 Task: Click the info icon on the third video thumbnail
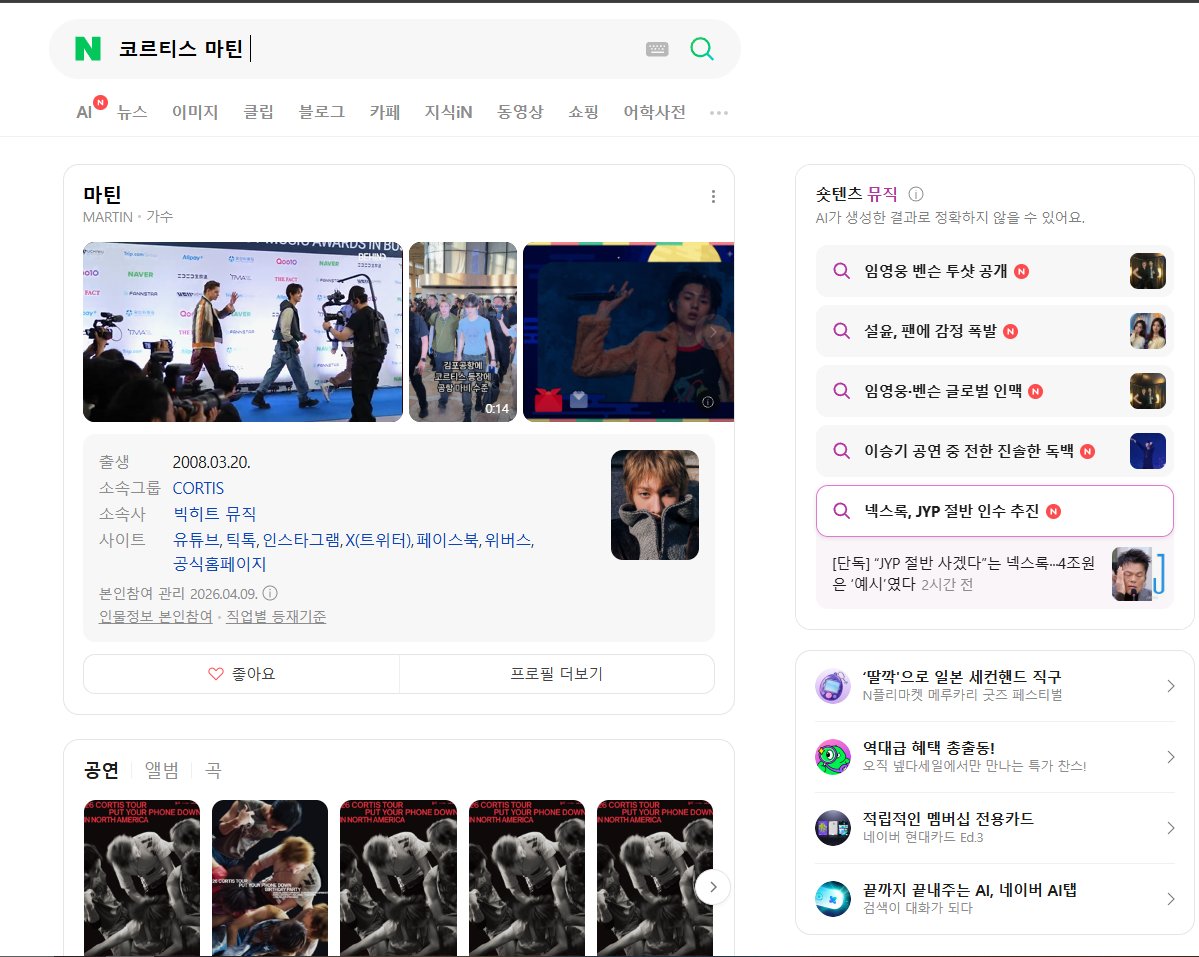pyautogui.click(x=708, y=402)
